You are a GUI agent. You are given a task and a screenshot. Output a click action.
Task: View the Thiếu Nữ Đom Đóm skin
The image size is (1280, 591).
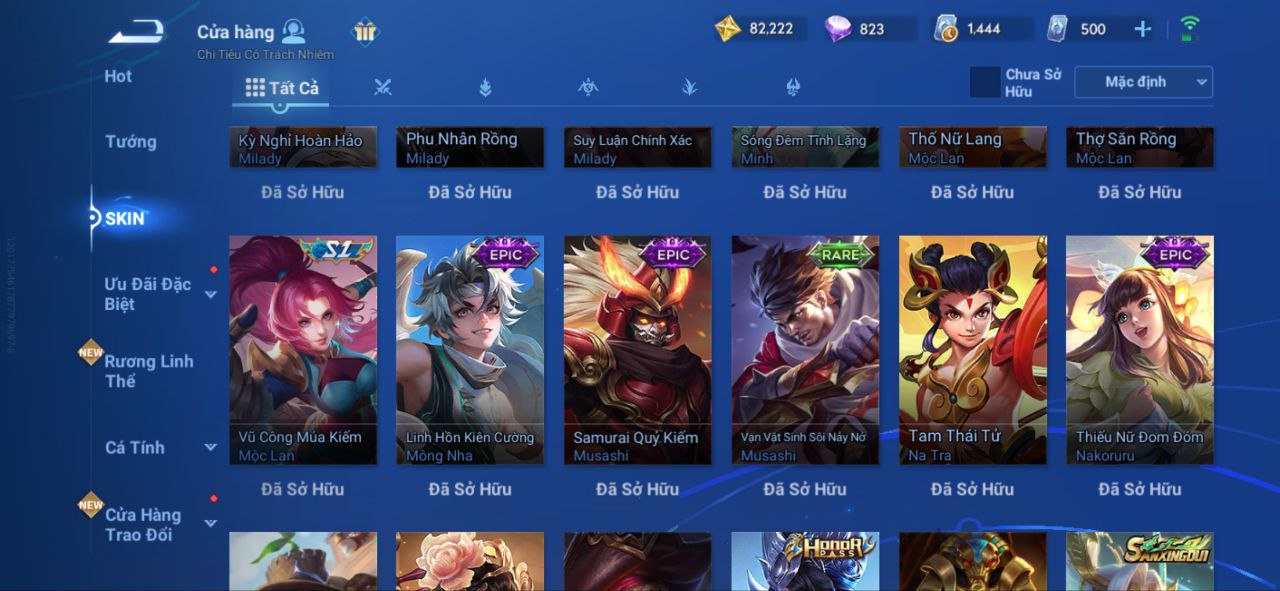pyautogui.click(x=1140, y=350)
